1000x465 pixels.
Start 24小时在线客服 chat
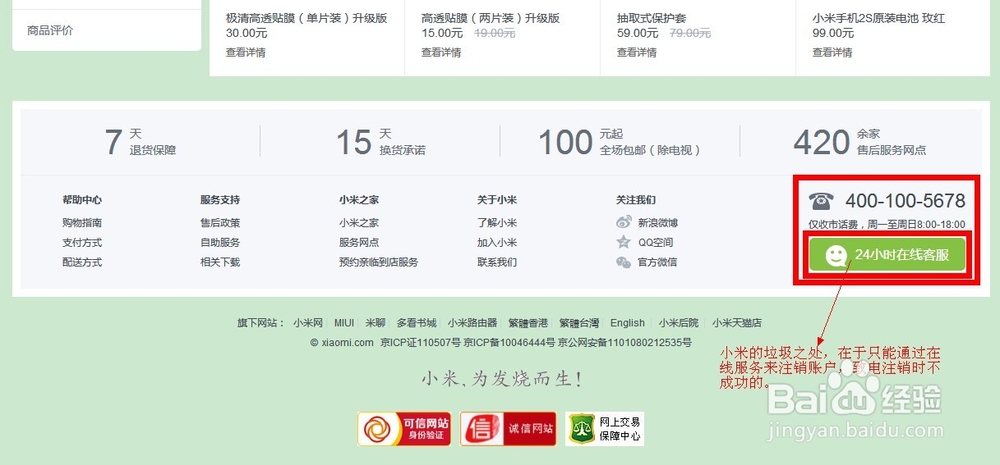tap(887, 255)
